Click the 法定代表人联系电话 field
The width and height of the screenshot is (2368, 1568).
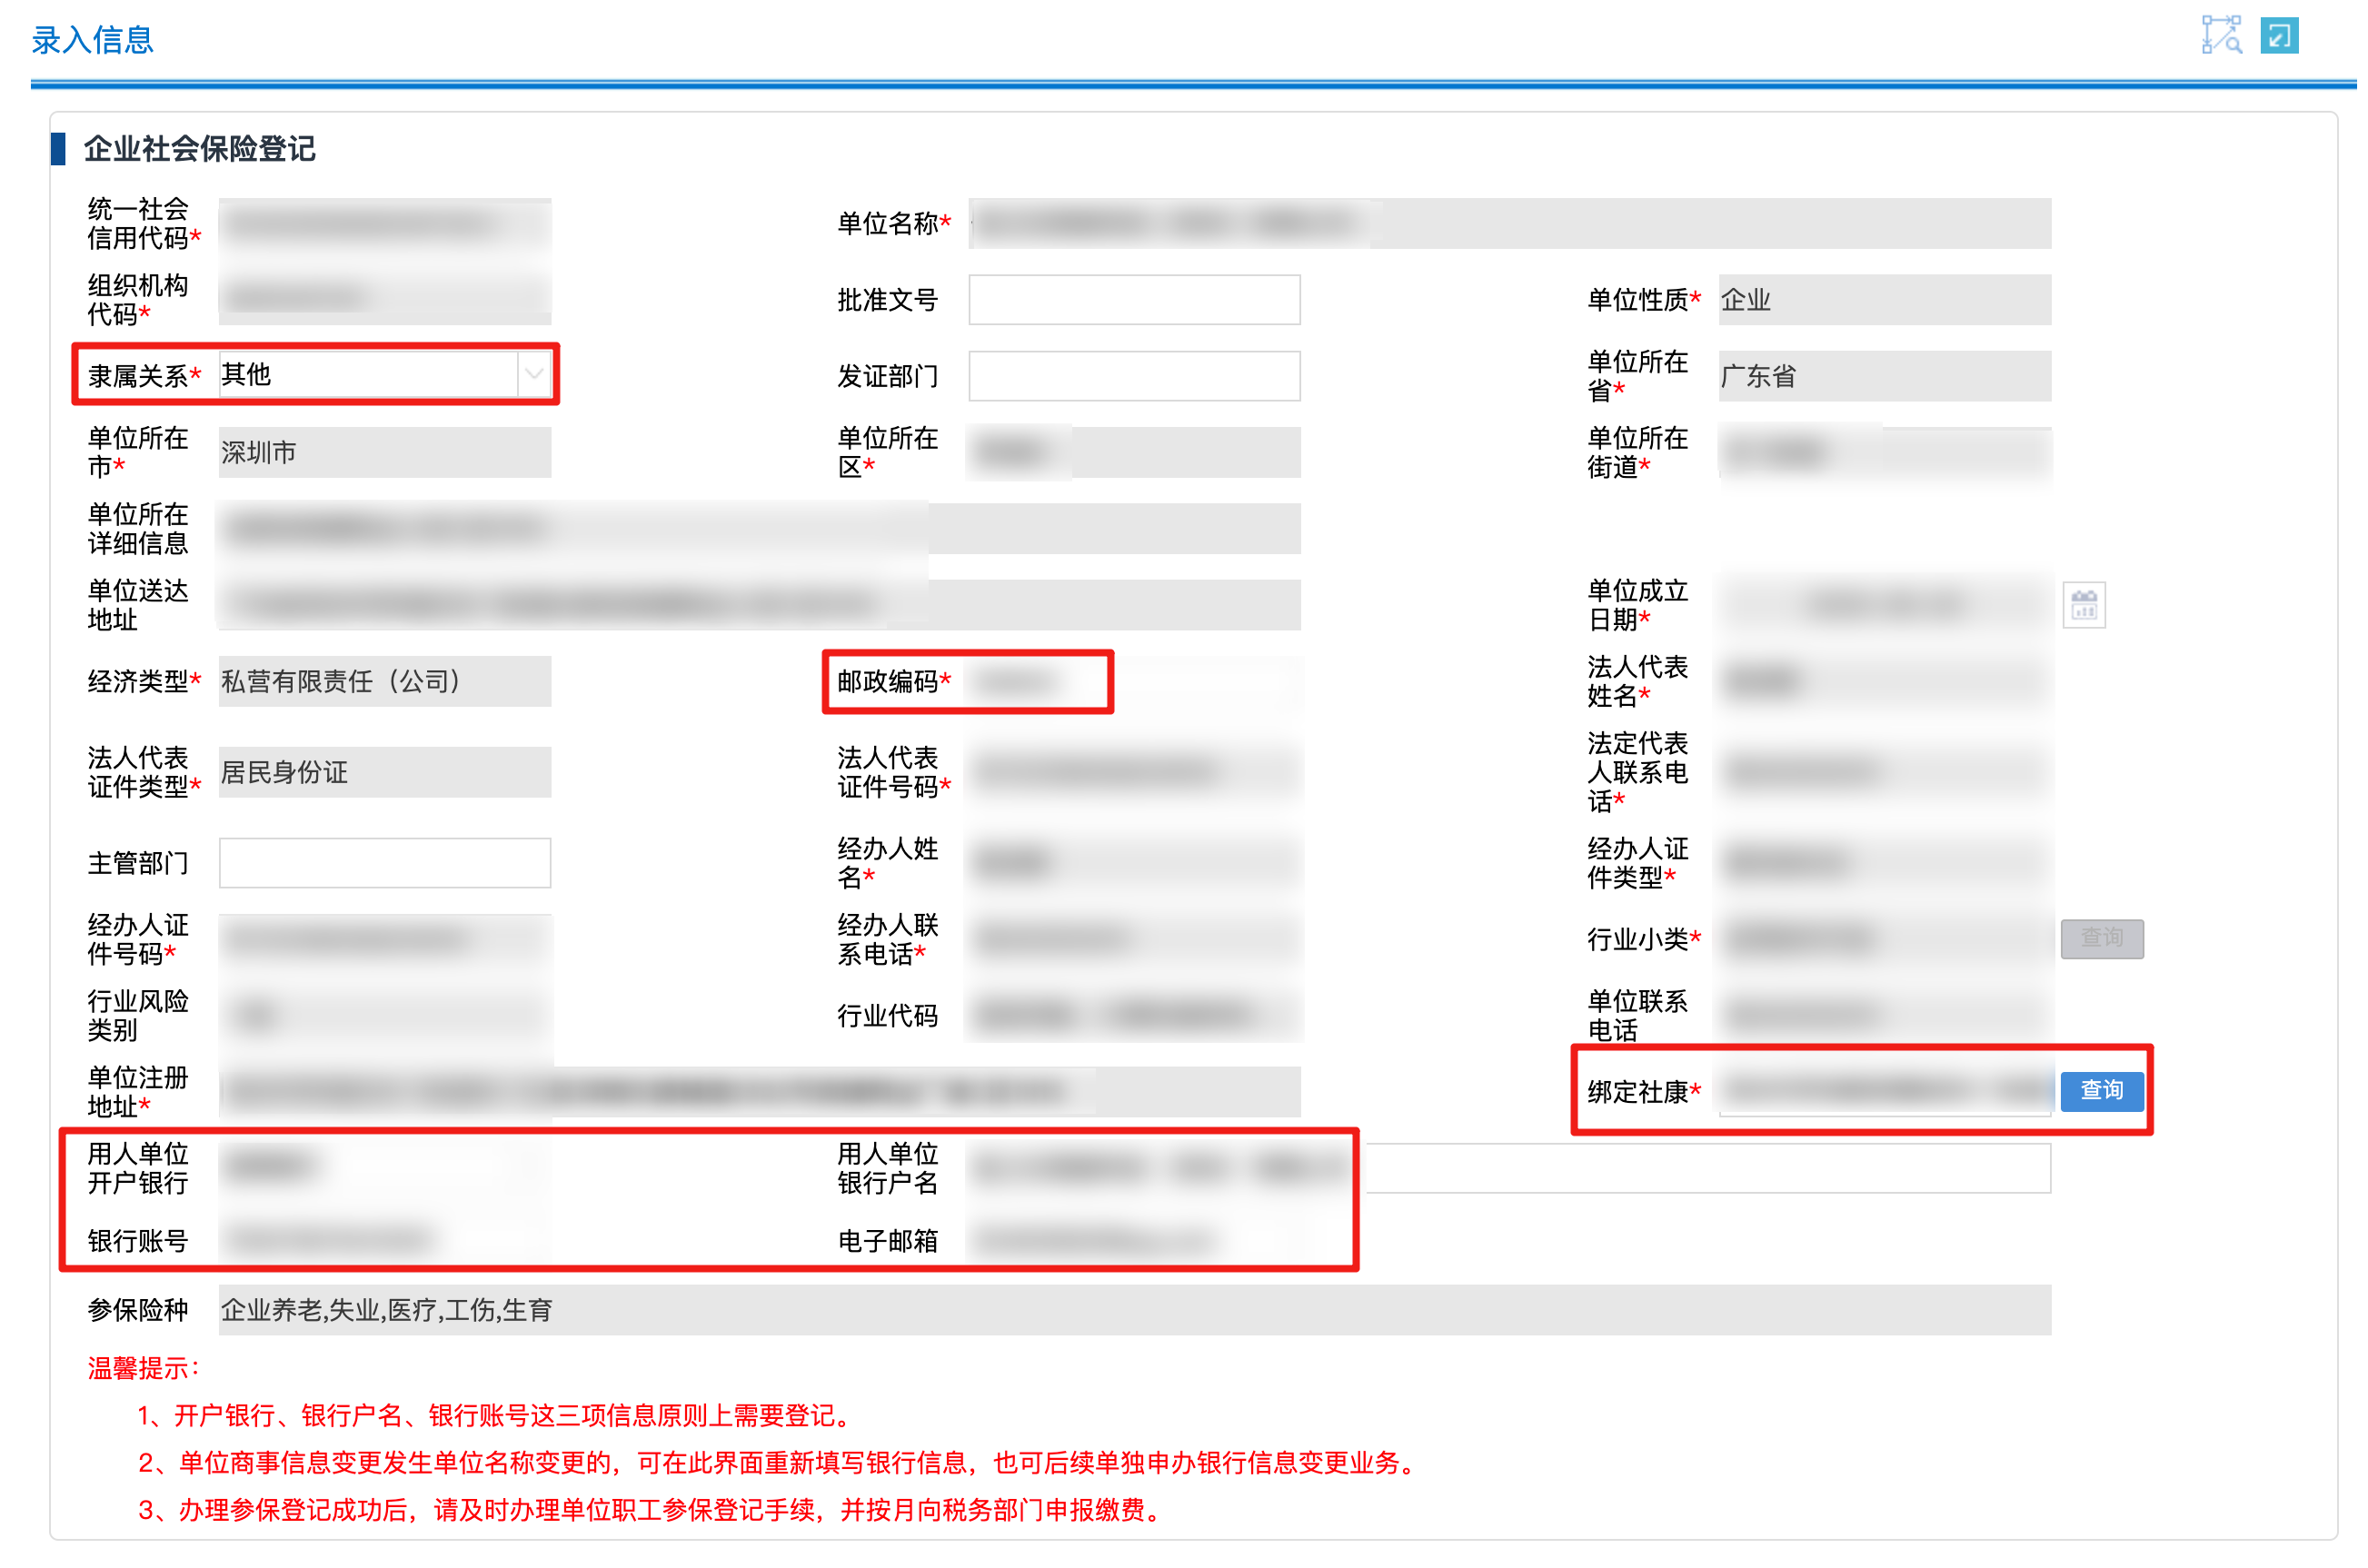pos(1885,771)
